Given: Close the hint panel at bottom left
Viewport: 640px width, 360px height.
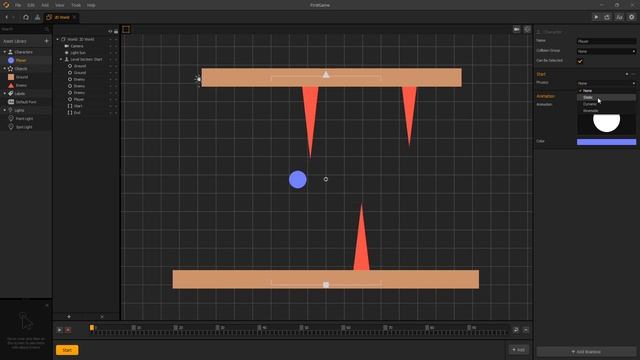Looking at the screenshot, I should [x=47, y=305].
